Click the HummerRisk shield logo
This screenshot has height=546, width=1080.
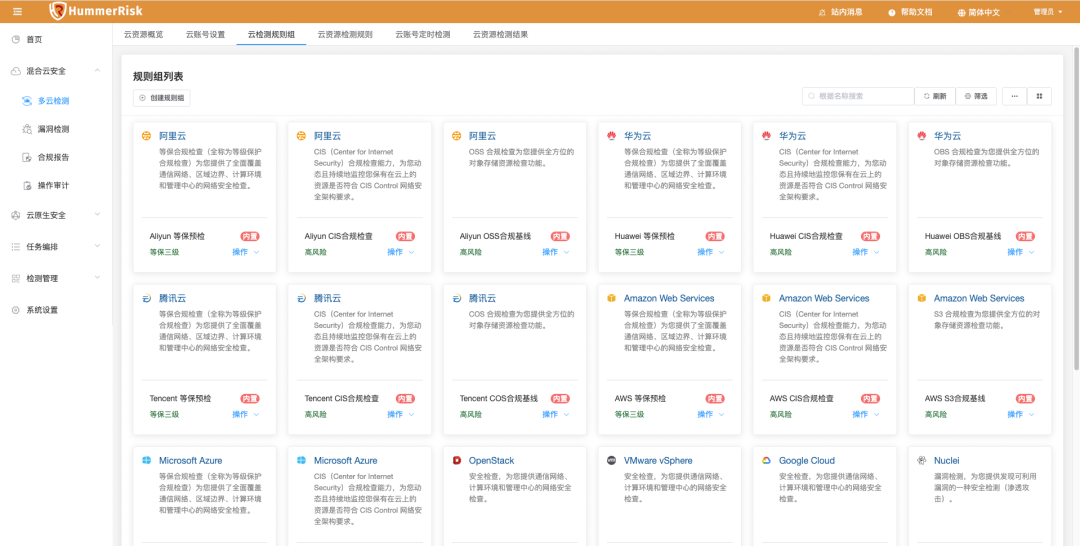click(x=58, y=11)
